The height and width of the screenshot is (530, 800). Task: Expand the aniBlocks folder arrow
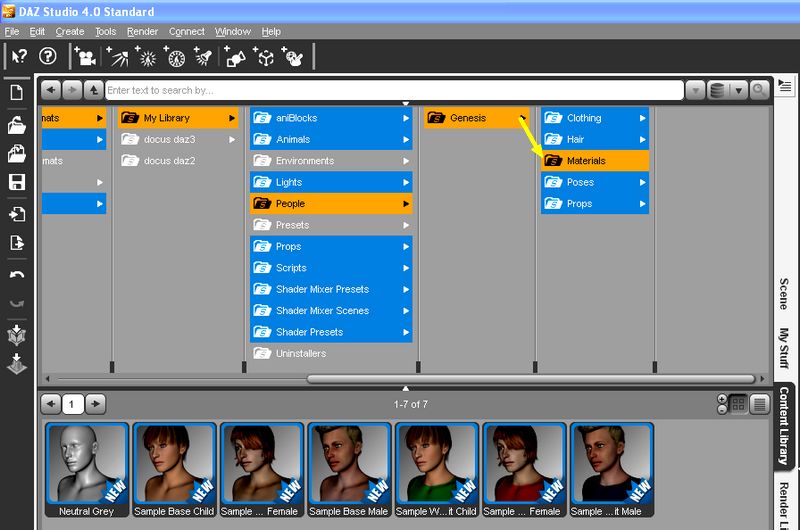click(x=406, y=118)
